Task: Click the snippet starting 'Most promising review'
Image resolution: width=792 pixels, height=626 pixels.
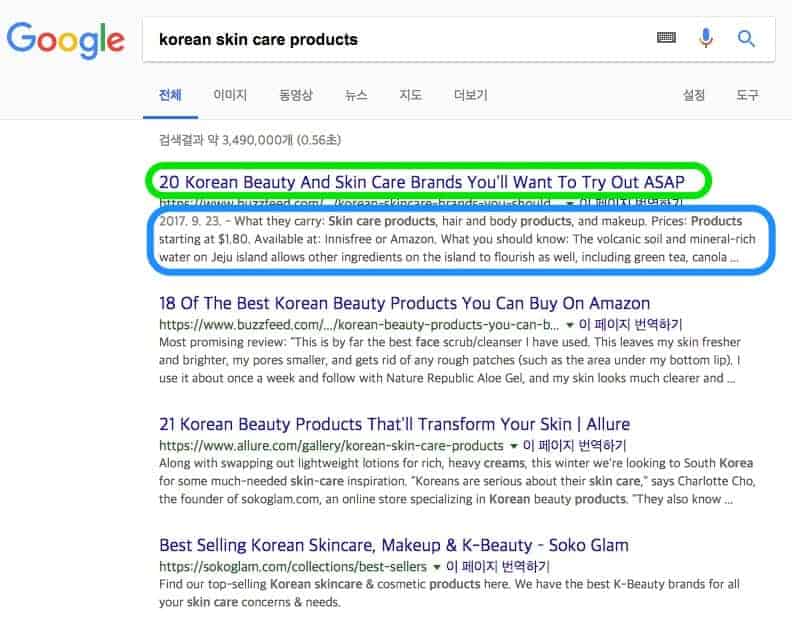Action: [x=450, y=360]
